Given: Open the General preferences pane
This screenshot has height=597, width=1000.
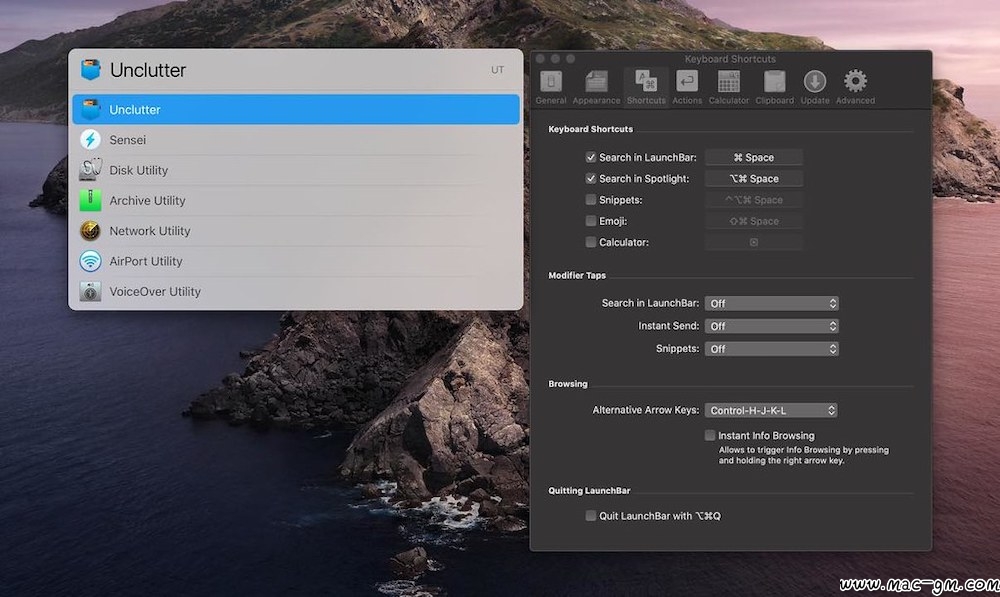Looking at the screenshot, I should click(551, 87).
